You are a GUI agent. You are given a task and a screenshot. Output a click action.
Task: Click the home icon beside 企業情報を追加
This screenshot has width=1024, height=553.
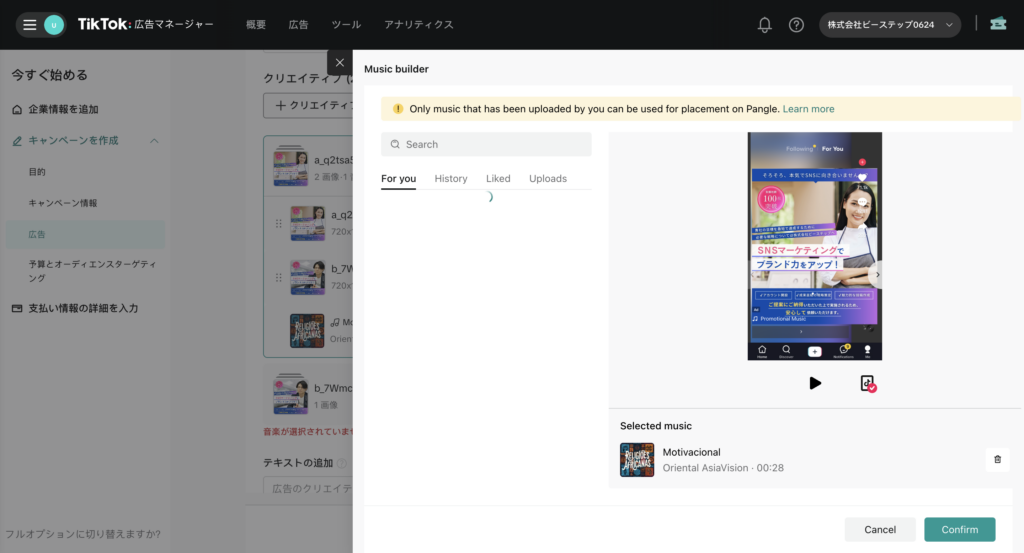tap(17, 109)
